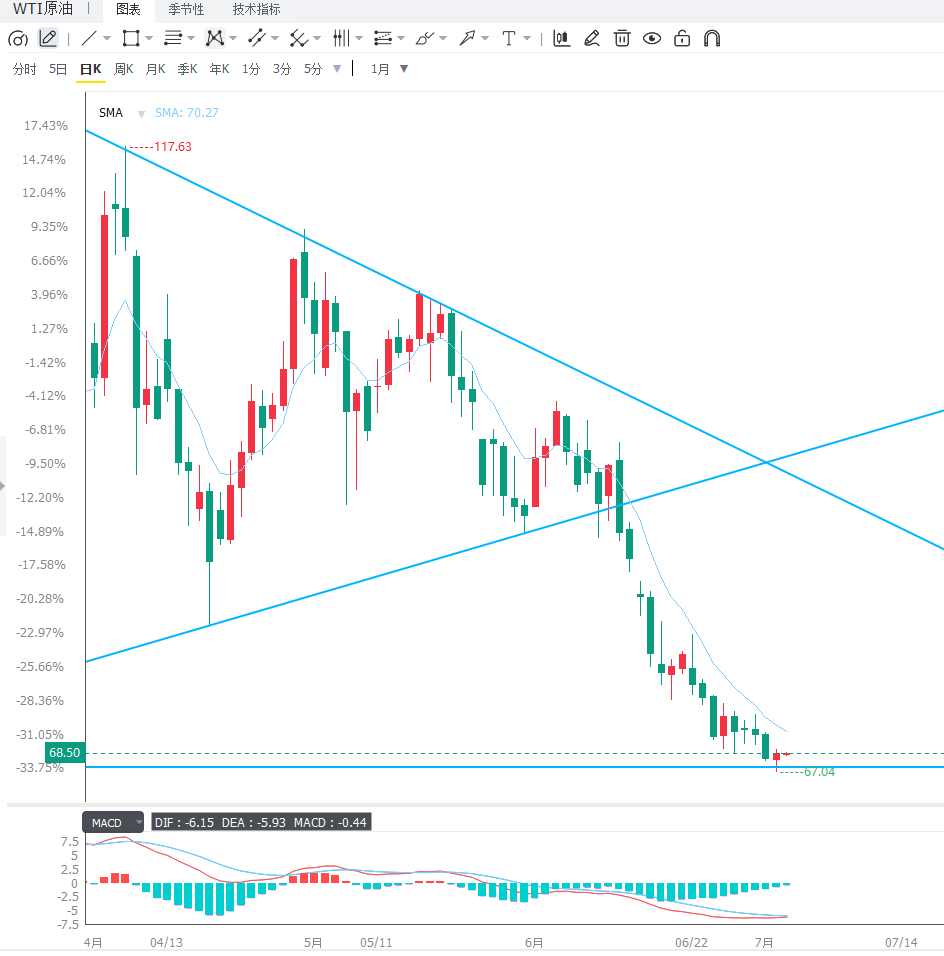
Task: Click the 68.50 current price label
Action: (x=65, y=752)
